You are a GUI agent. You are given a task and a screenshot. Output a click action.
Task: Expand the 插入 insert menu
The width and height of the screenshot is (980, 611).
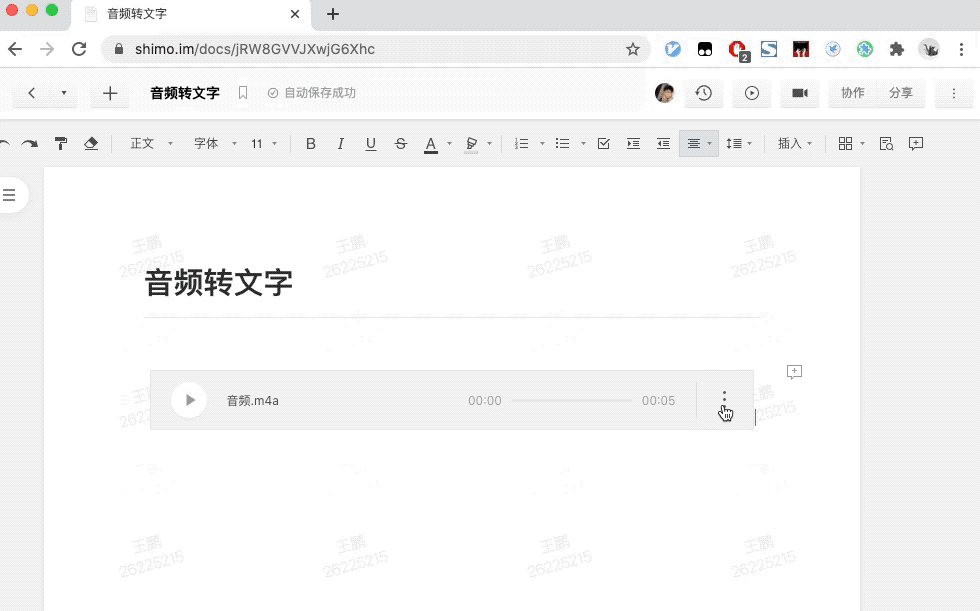coord(793,143)
